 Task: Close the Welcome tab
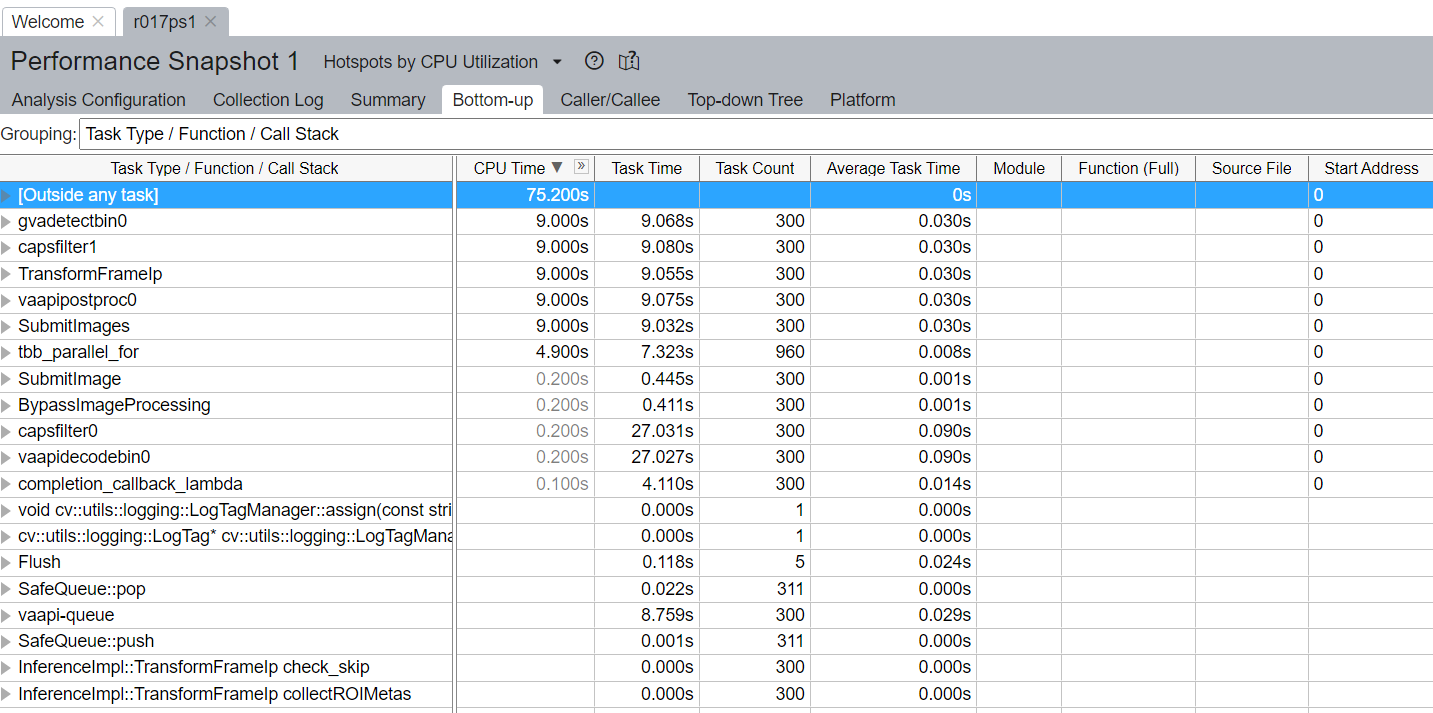[x=97, y=21]
